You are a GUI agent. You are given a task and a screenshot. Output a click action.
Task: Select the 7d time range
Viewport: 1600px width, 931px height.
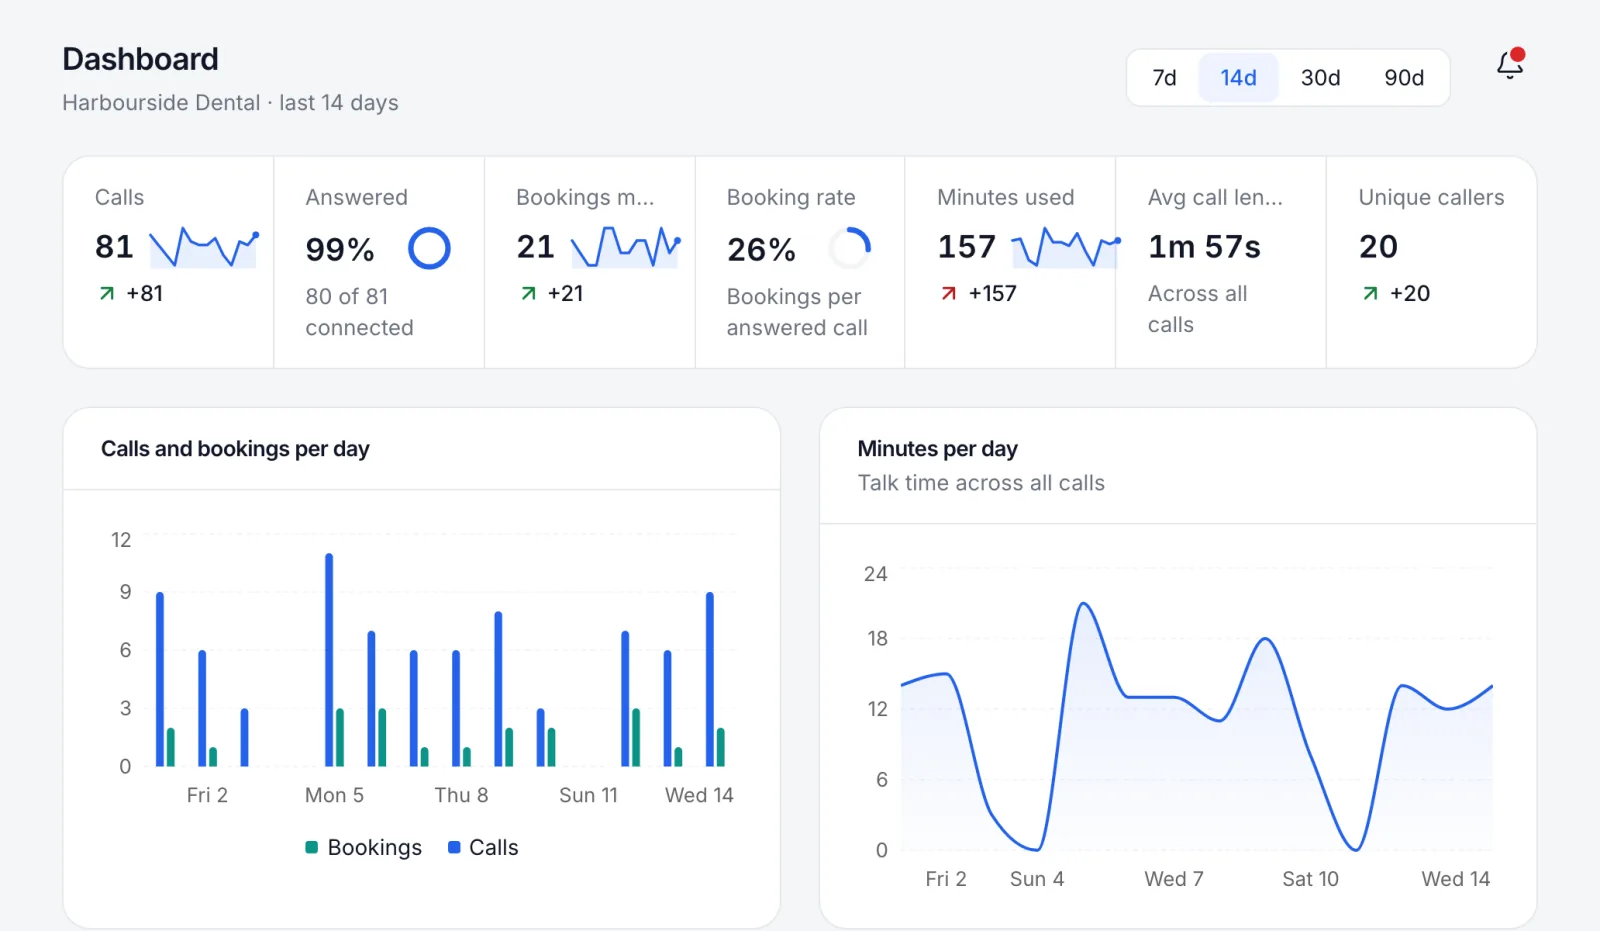1164,78
